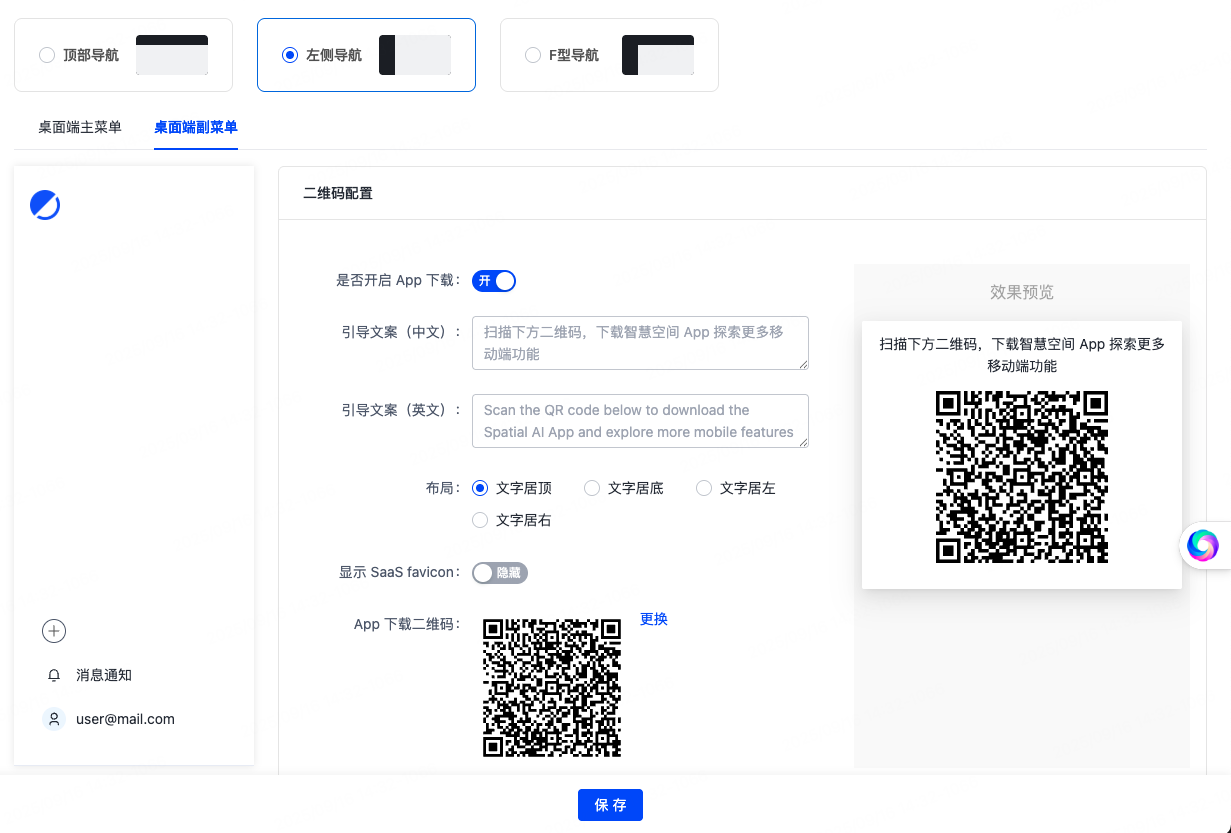Select the 顶部导航 radio option
Viewport: 1231px width, 833px height.
47,56
